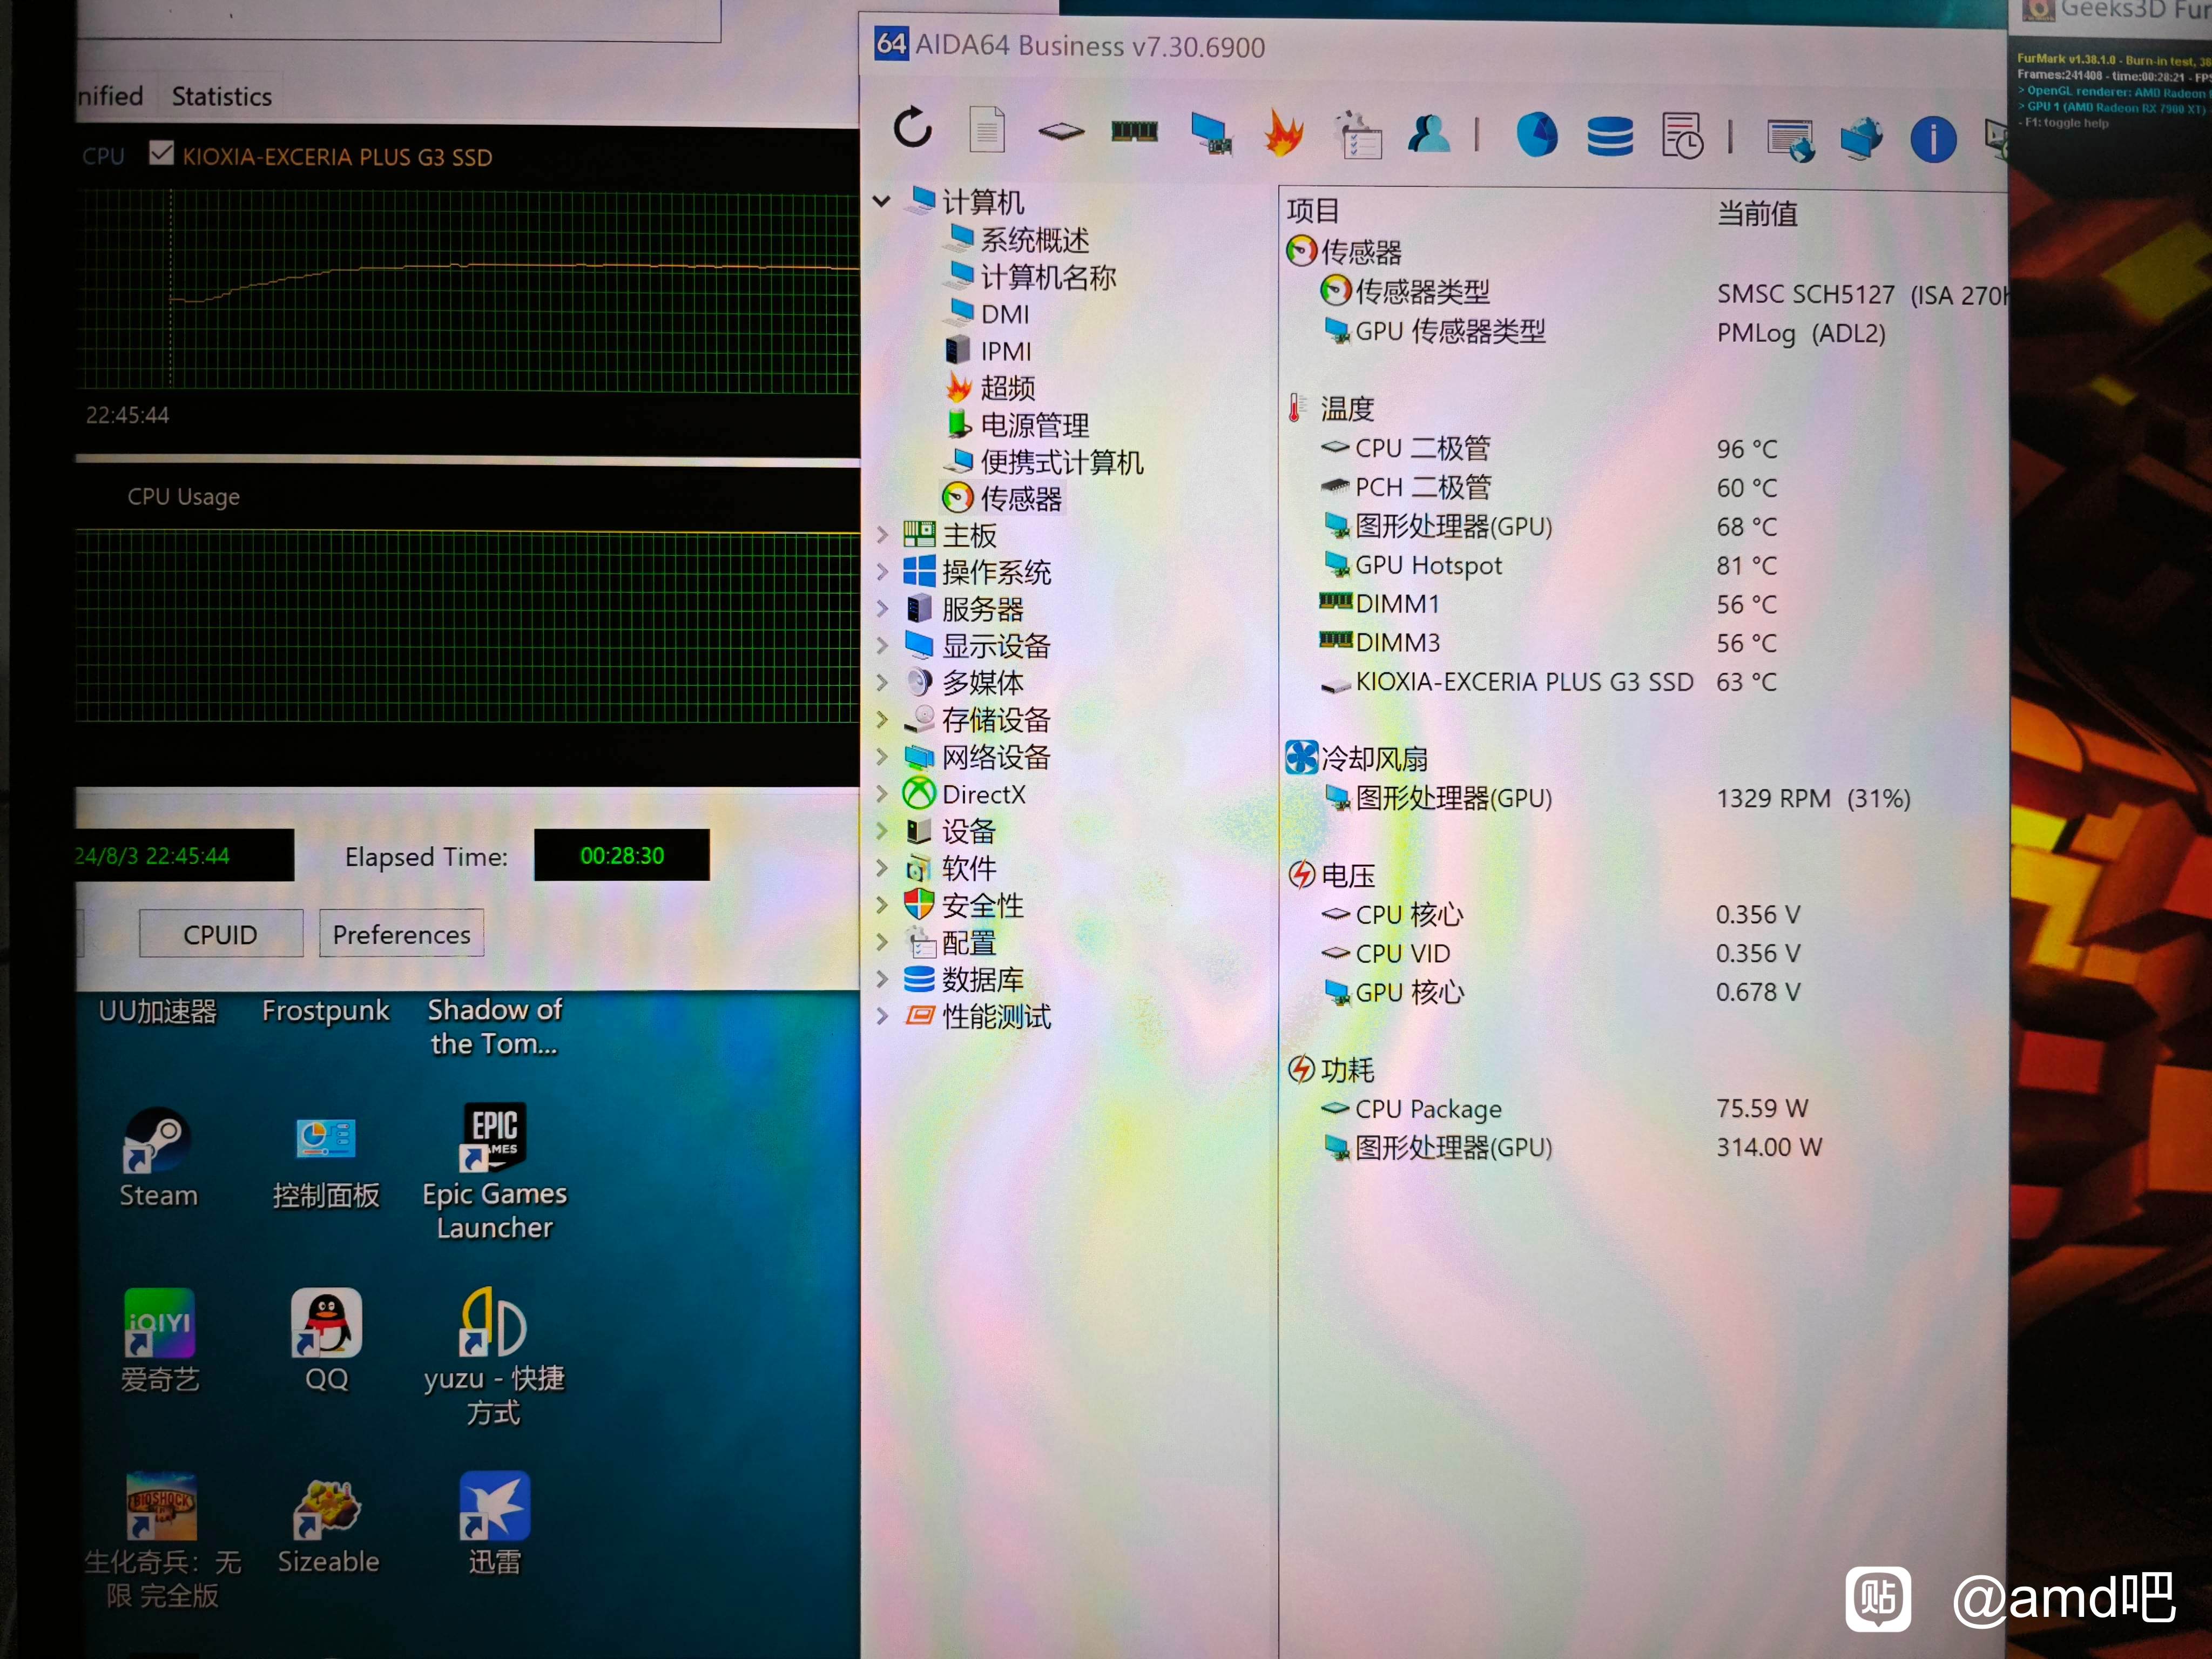Click the window with globe icon in toolbar

point(1790,139)
